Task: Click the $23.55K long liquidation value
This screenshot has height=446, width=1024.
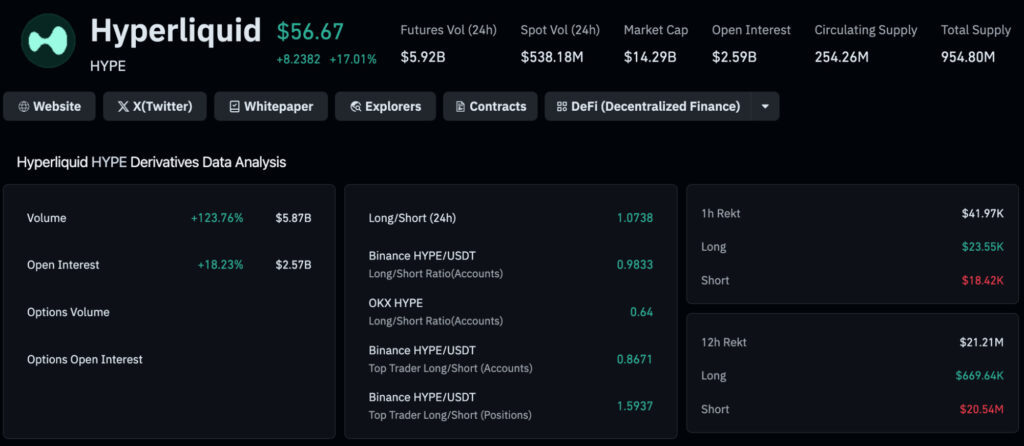Action: click(x=982, y=247)
